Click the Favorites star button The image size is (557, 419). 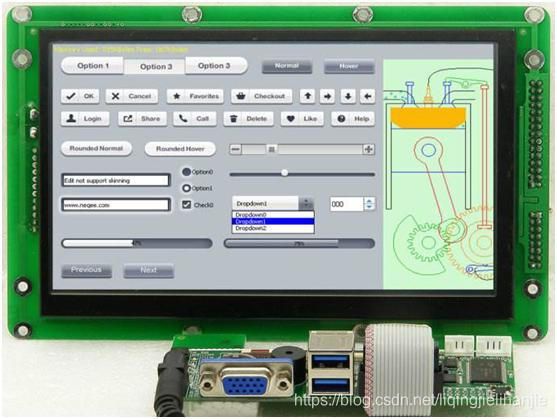pyautogui.click(x=195, y=96)
